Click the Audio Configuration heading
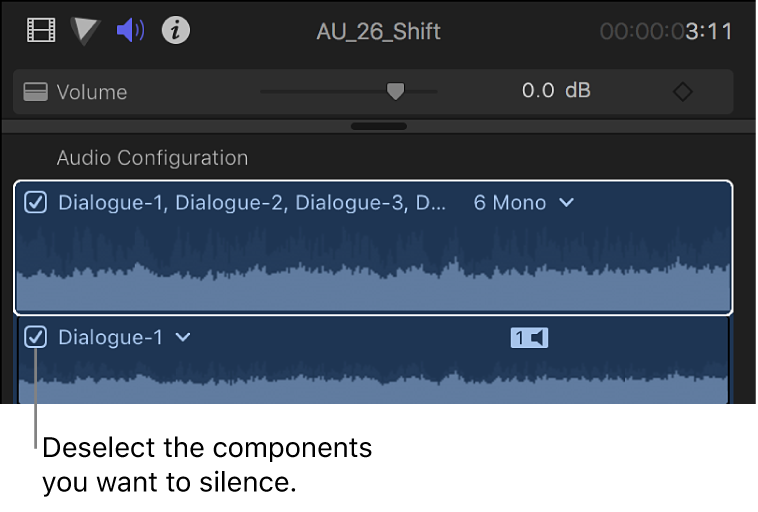Viewport: 758px width, 512px height. pyautogui.click(x=152, y=158)
